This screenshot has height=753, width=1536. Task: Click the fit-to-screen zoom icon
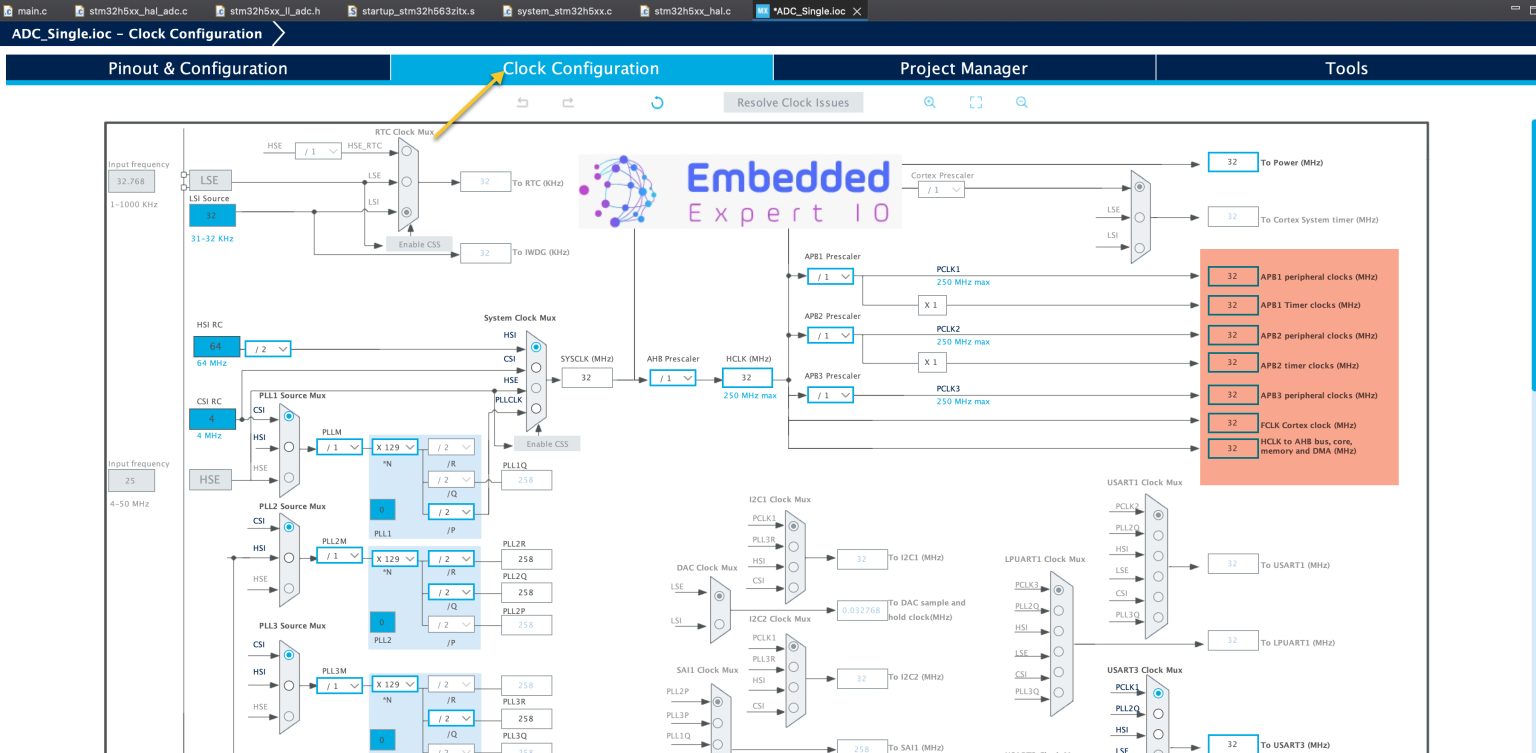[x=976, y=103]
